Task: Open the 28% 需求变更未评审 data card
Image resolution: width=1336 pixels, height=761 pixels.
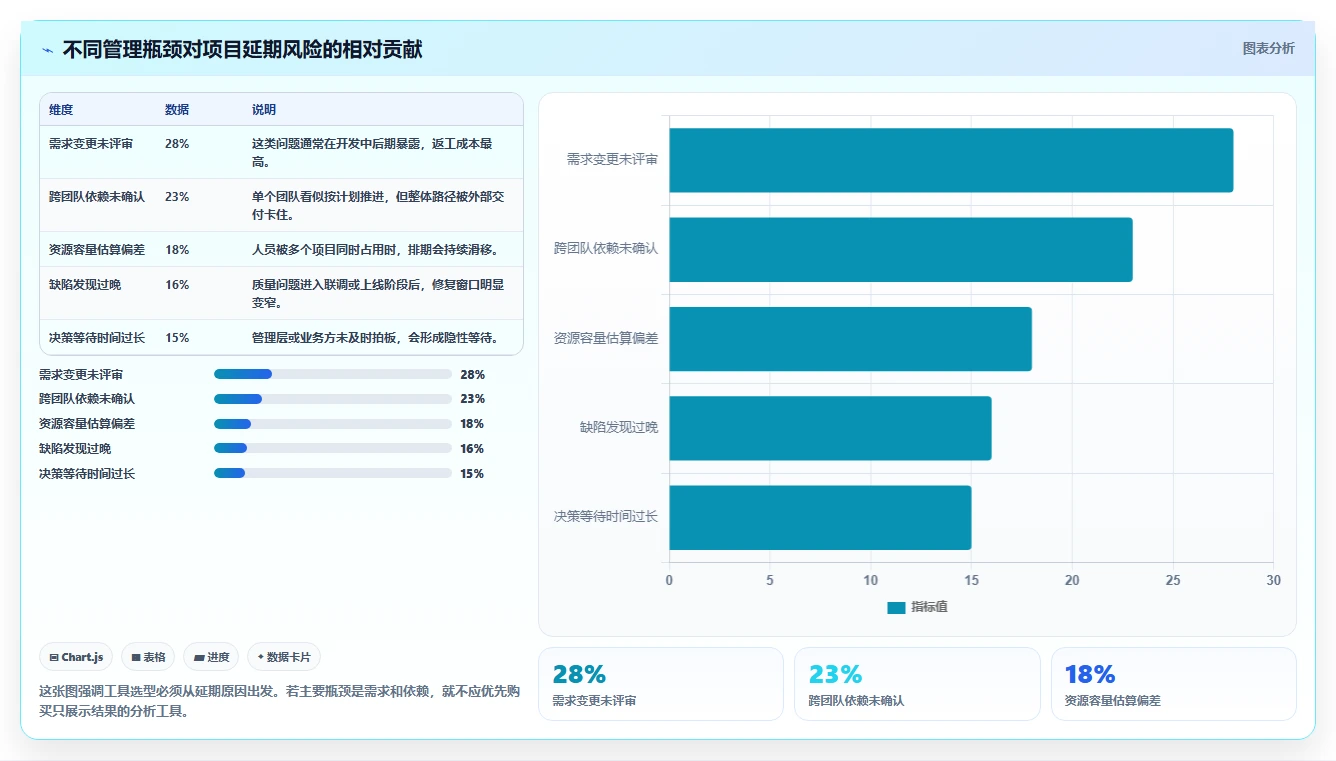Action: click(661, 684)
